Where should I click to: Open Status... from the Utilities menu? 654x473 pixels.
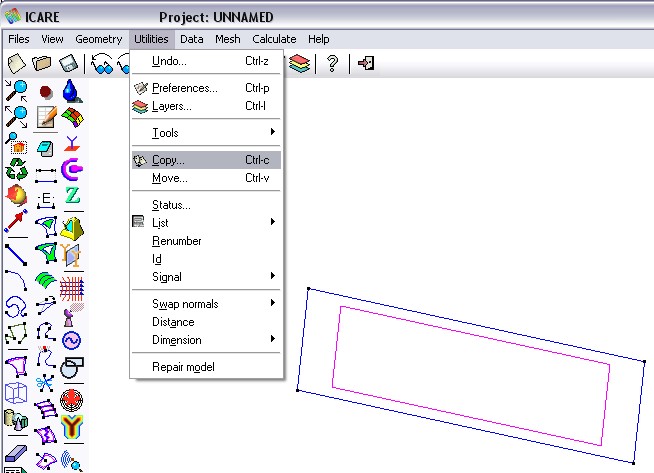pyautogui.click(x=206, y=205)
